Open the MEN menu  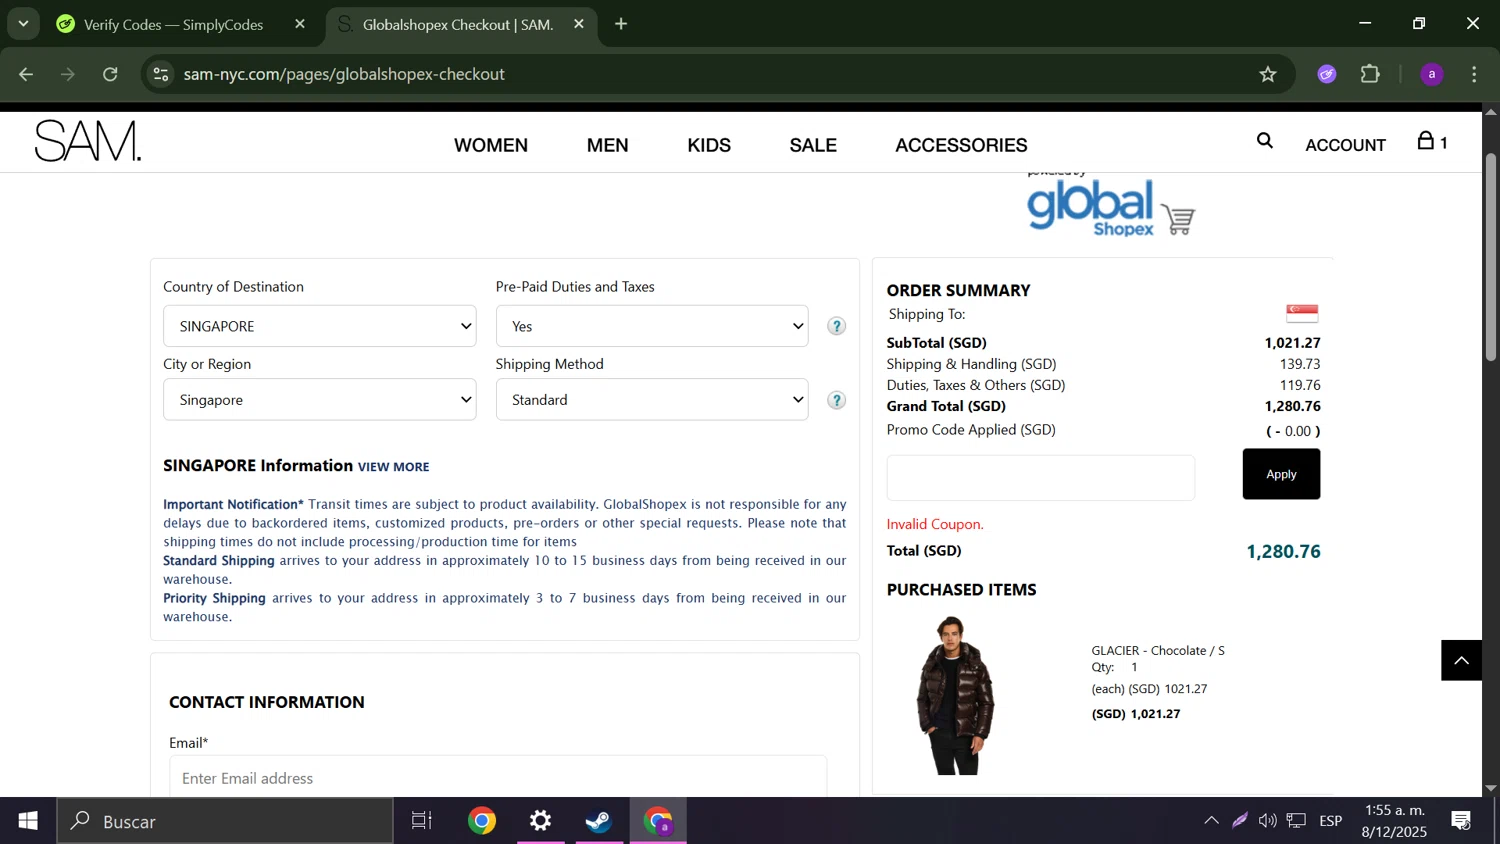point(608,145)
